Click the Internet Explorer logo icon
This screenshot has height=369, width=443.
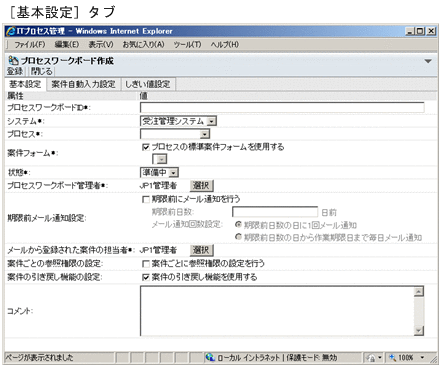pyautogui.click(x=11, y=31)
